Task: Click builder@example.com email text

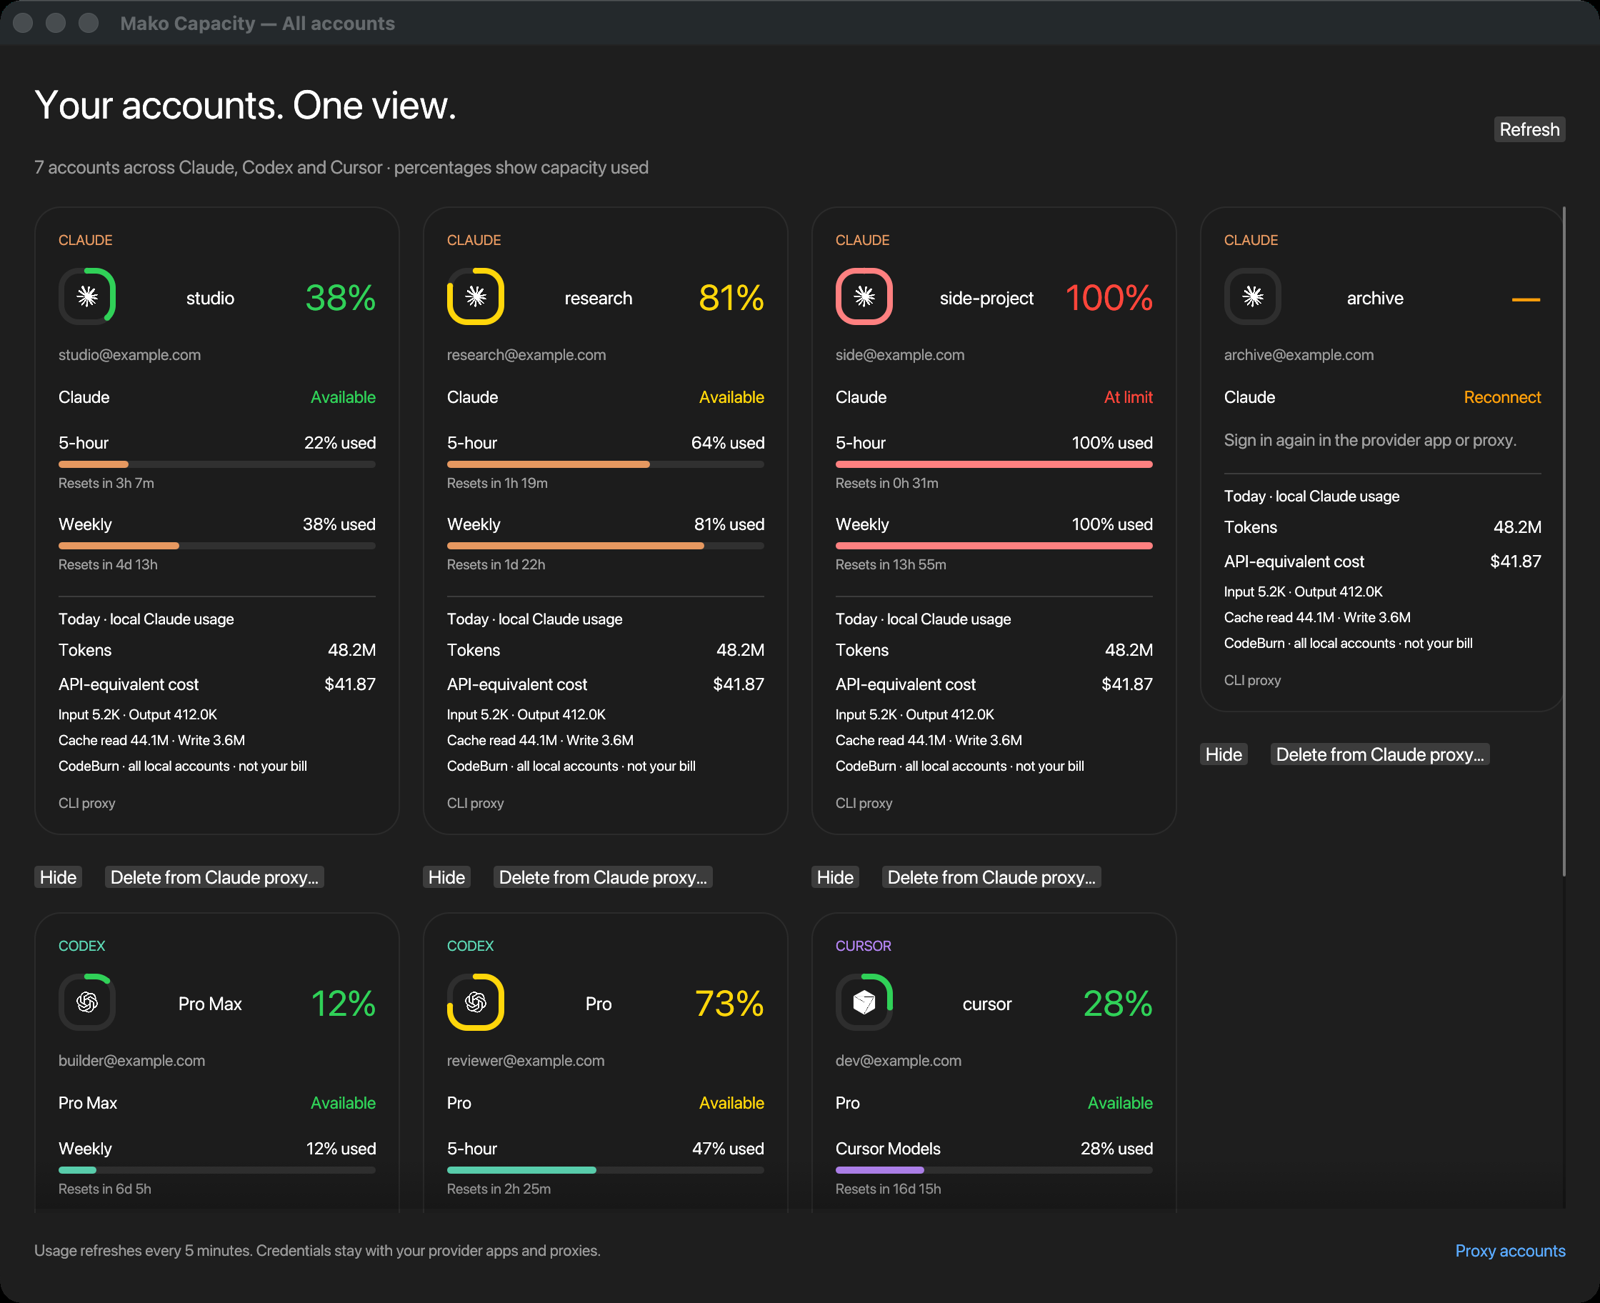Action: [x=131, y=1060]
